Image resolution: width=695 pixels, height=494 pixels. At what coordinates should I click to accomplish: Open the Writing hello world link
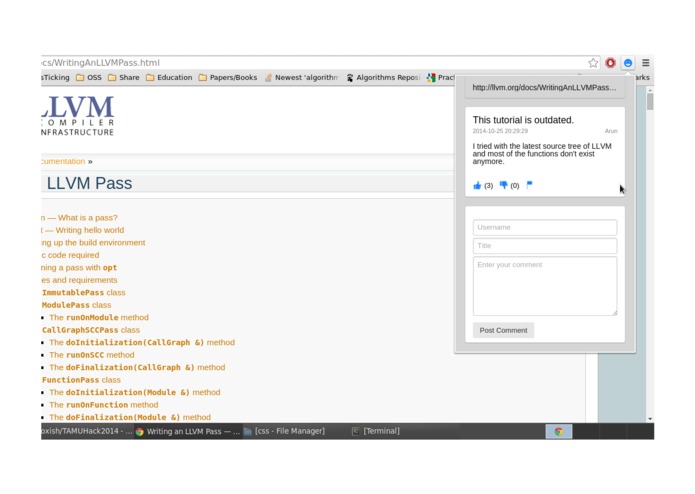coord(83,230)
